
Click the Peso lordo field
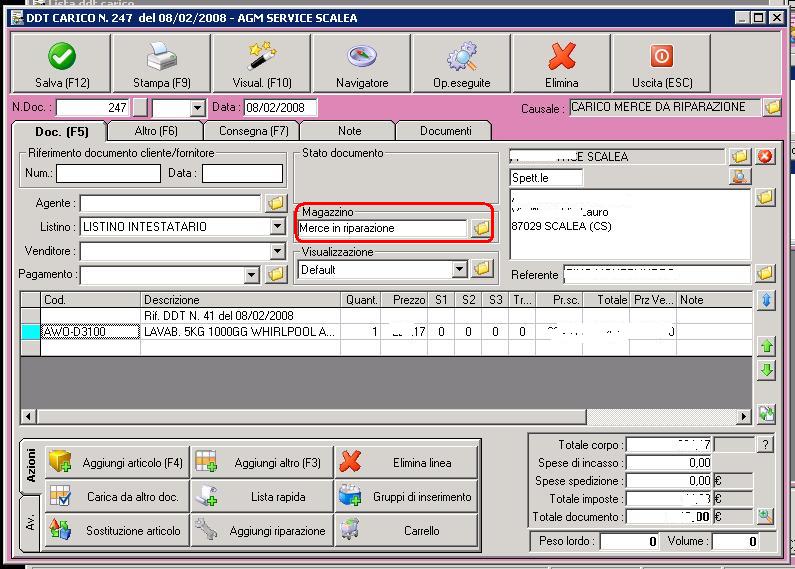point(629,541)
